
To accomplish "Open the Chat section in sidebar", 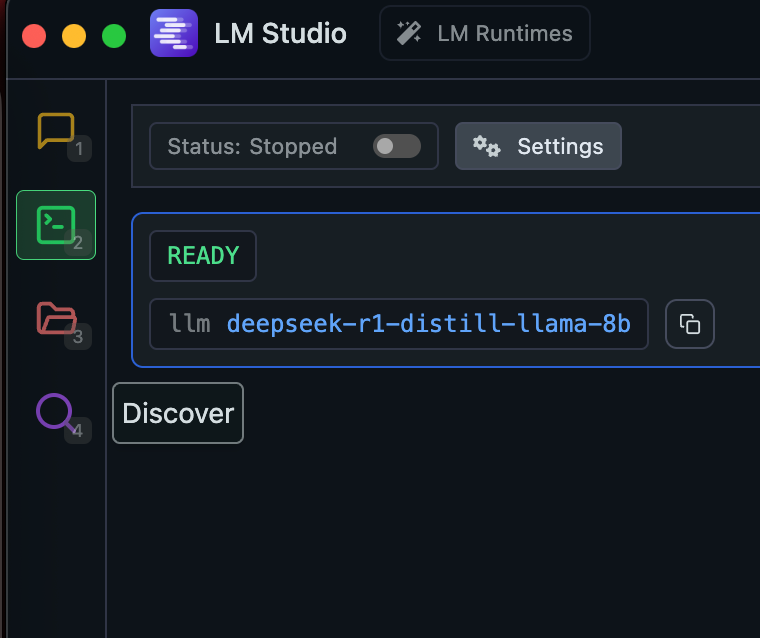I will pos(56,130).
